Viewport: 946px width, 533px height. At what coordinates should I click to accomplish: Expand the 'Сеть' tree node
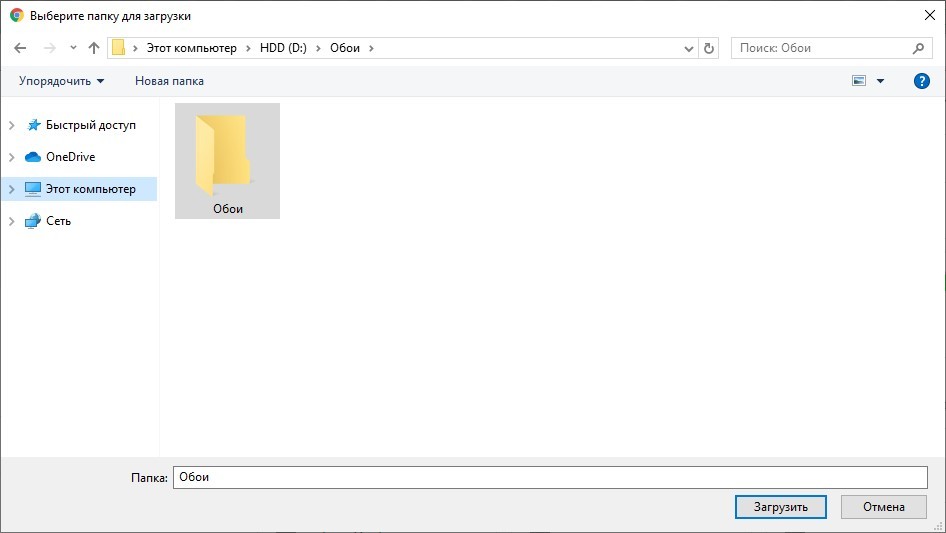click(x=11, y=221)
